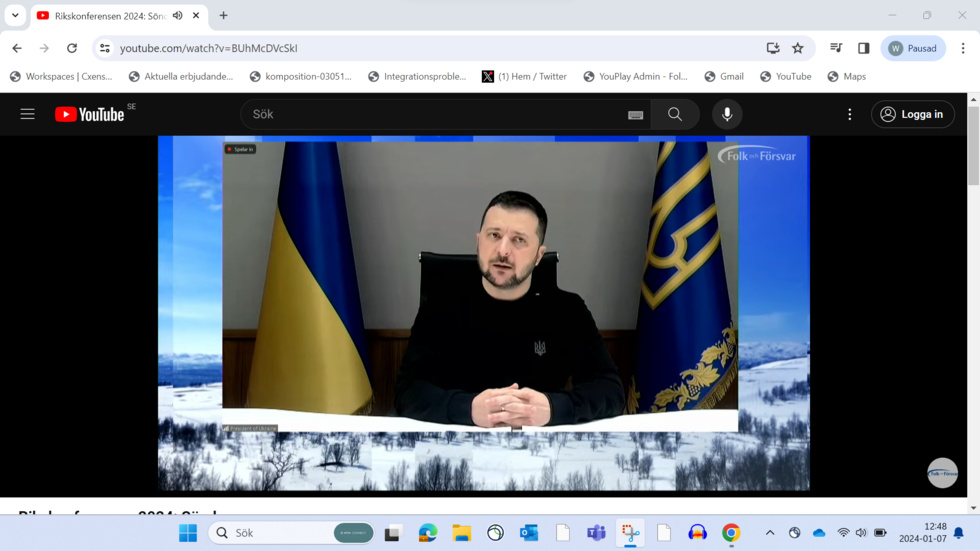Open the Integrationsproble bookmark
980x551 pixels.
418,76
